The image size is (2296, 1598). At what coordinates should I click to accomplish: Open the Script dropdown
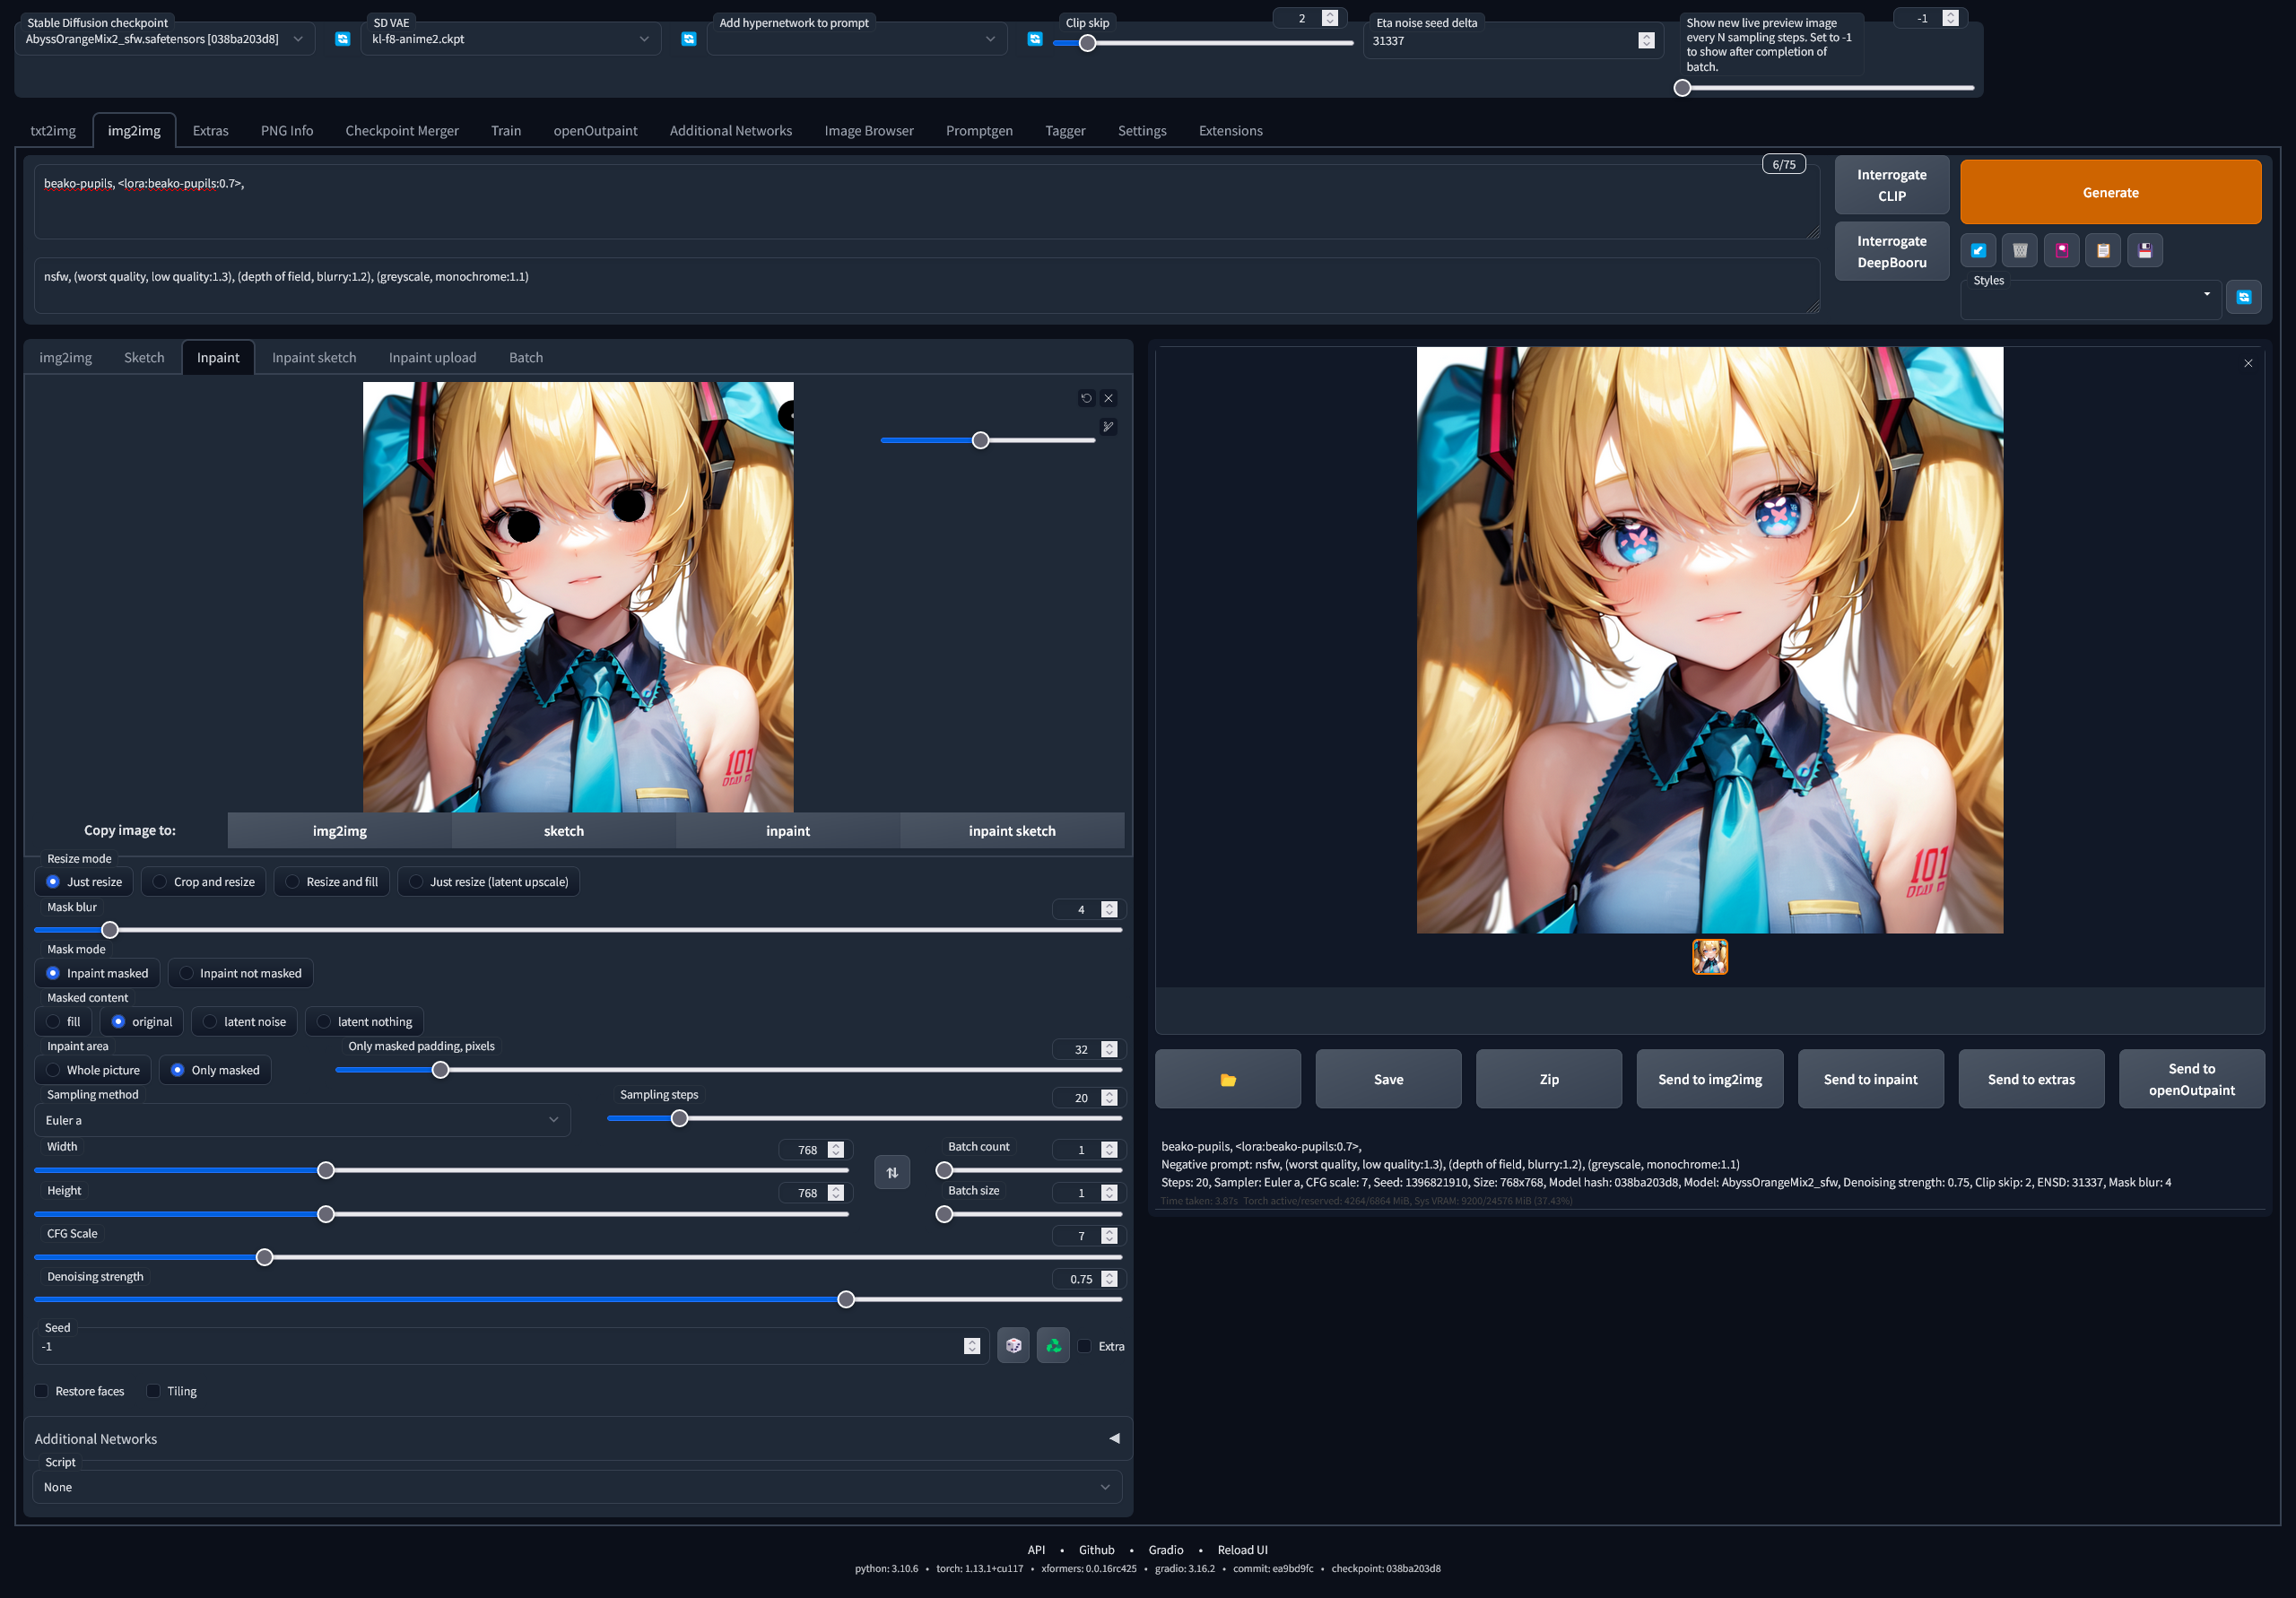pyautogui.click(x=577, y=1487)
